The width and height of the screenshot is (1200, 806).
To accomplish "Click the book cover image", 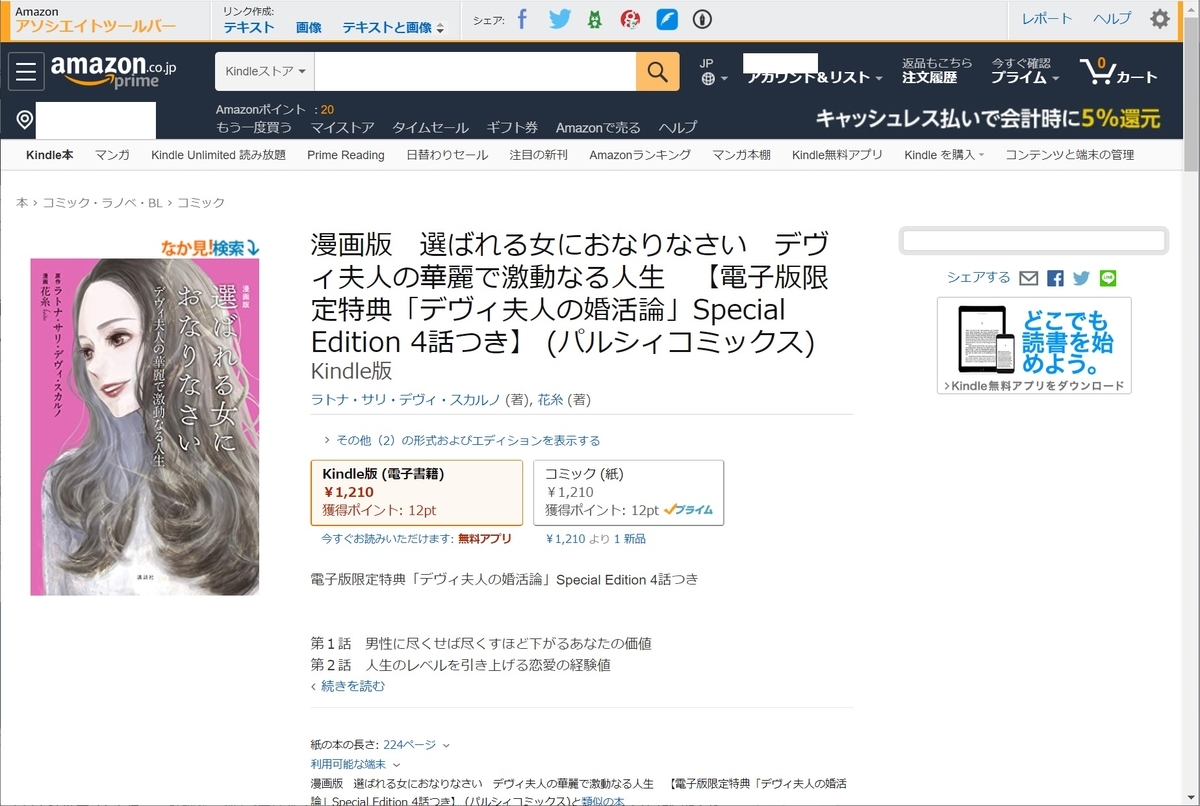I will [145, 427].
